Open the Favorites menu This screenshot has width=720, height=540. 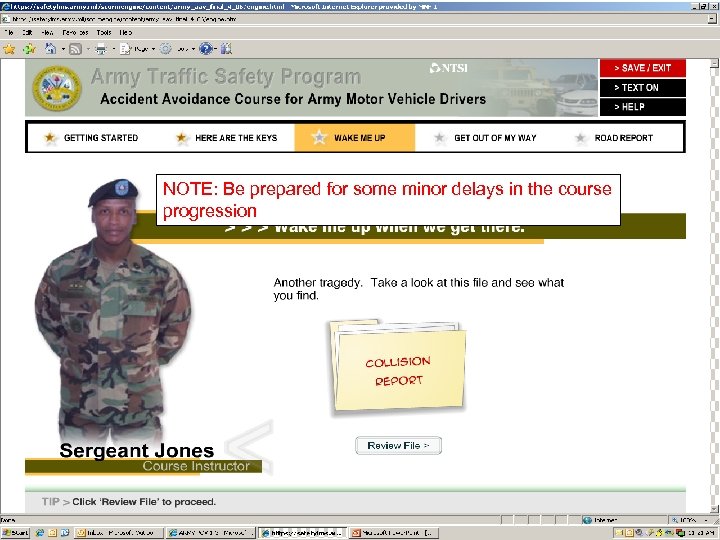coord(75,33)
